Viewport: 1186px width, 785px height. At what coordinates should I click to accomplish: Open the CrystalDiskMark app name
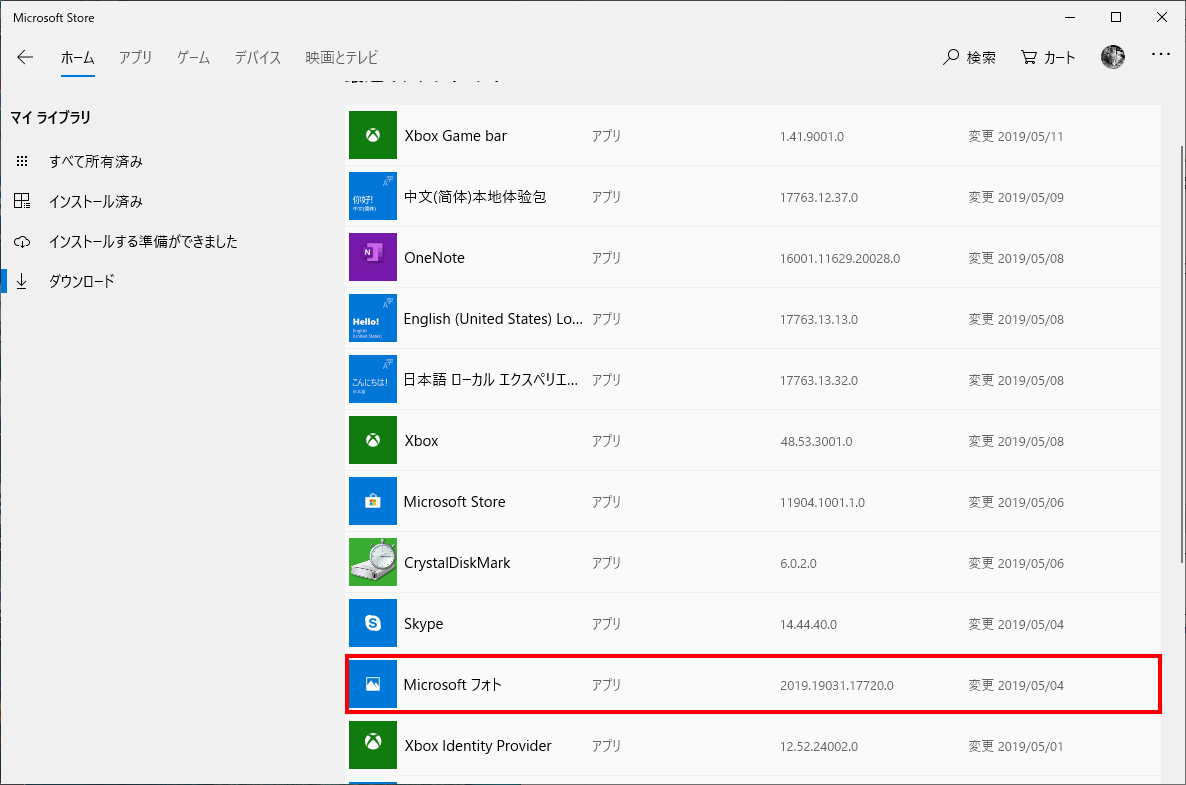[457, 563]
